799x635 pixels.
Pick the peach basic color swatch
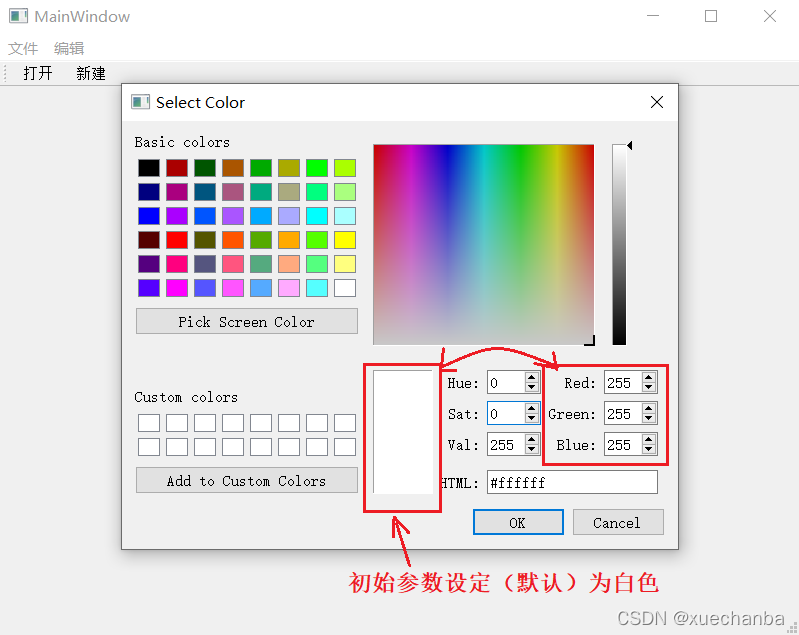pyautogui.click(x=289, y=264)
